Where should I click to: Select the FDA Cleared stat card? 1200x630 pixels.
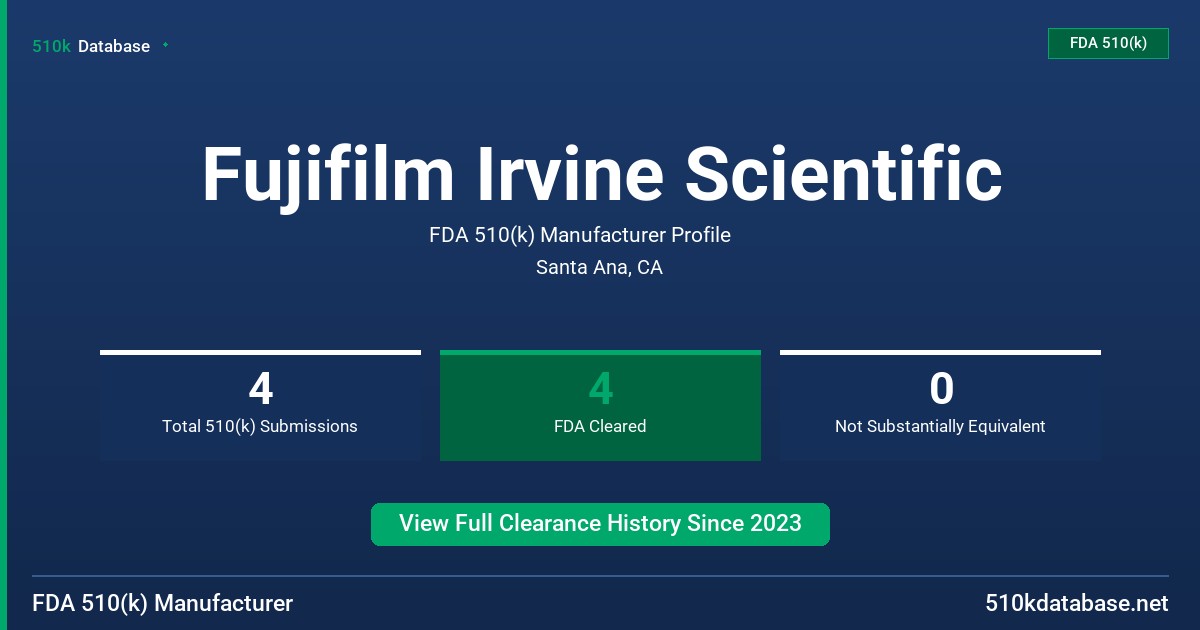tap(600, 405)
